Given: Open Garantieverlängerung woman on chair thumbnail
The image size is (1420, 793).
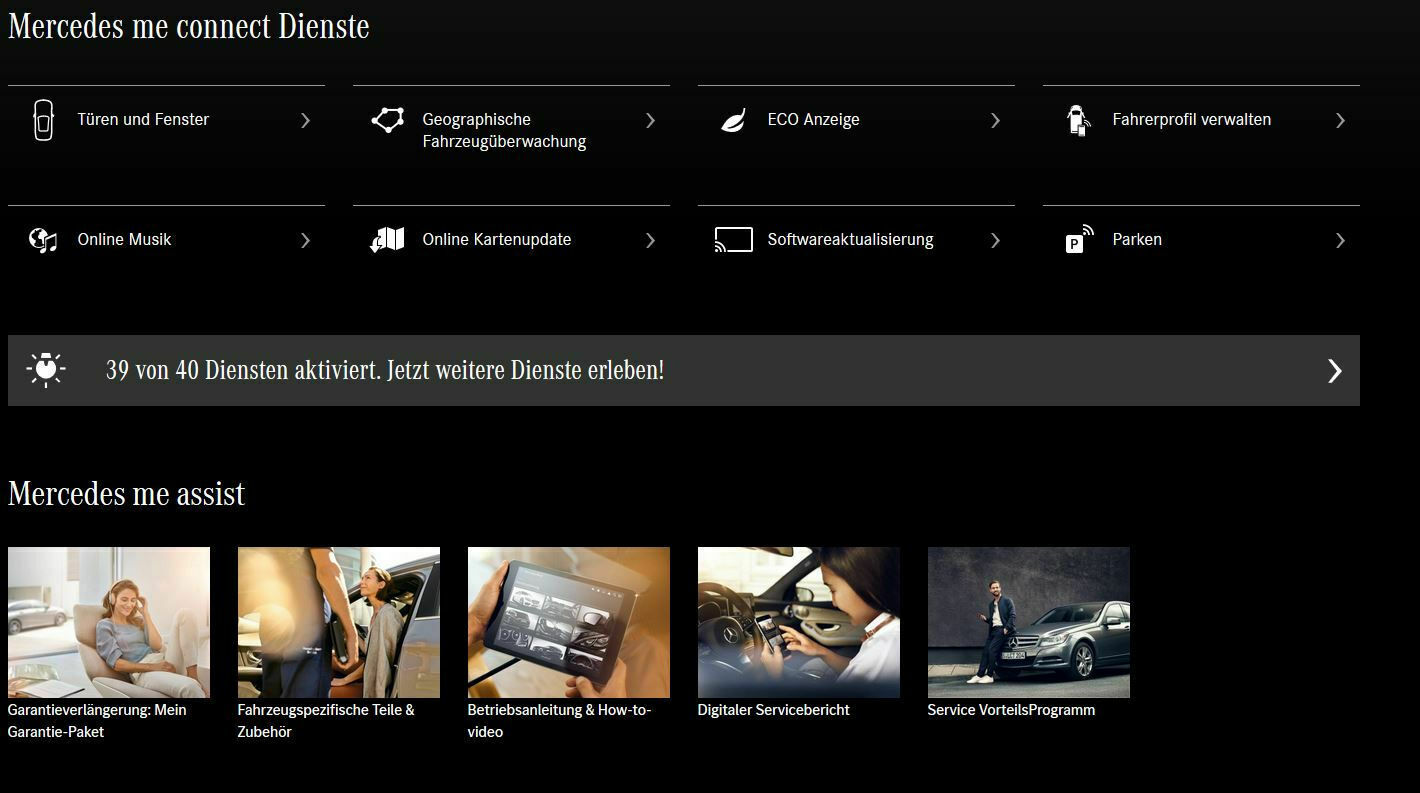Looking at the screenshot, I should [109, 622].
